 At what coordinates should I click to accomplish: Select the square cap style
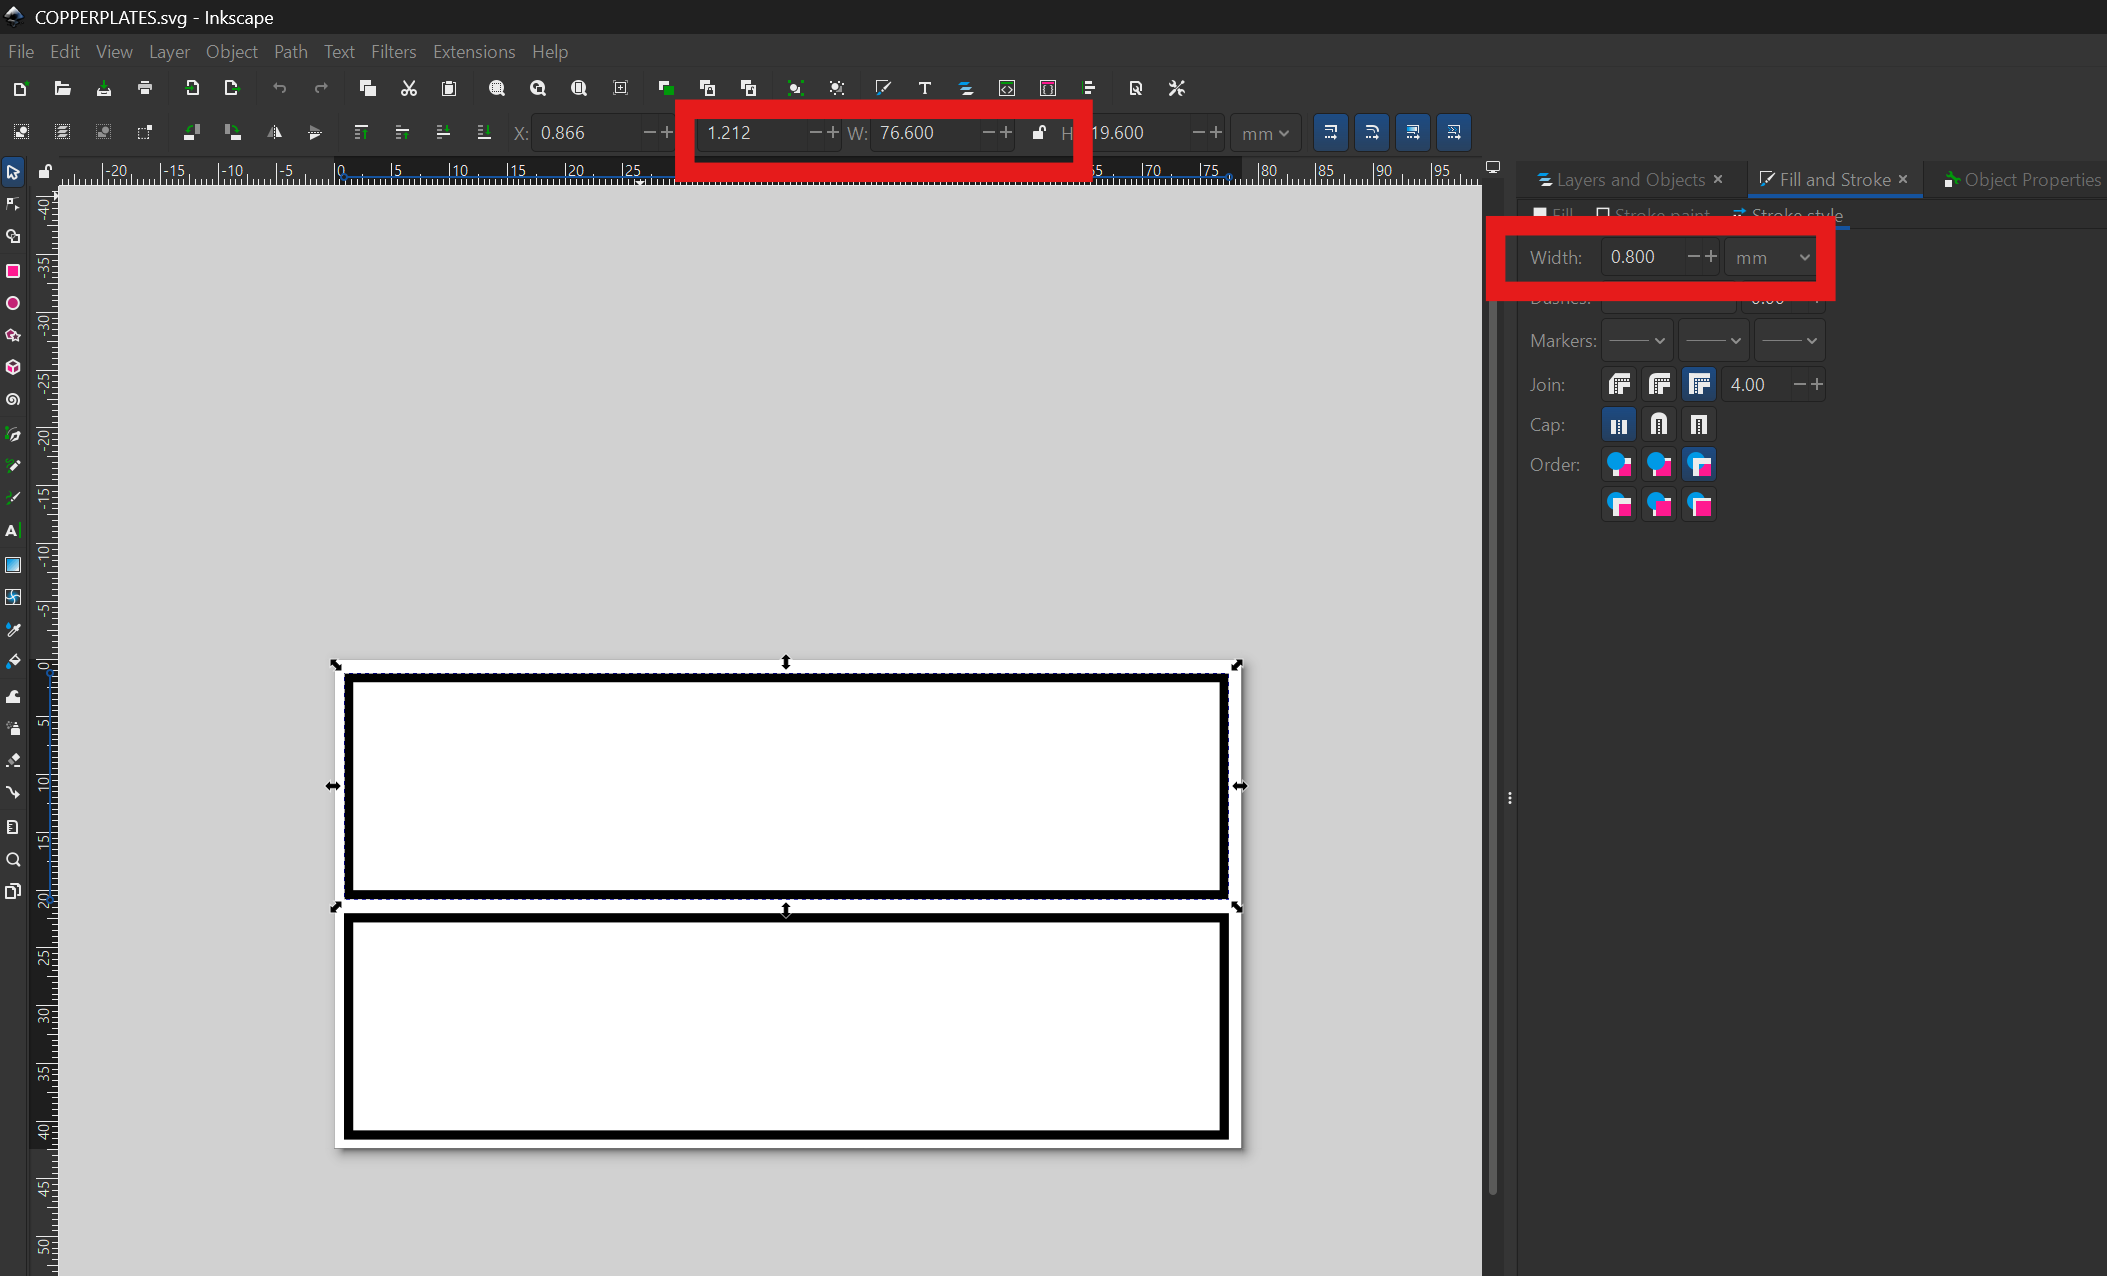(x=1699, y=425)
